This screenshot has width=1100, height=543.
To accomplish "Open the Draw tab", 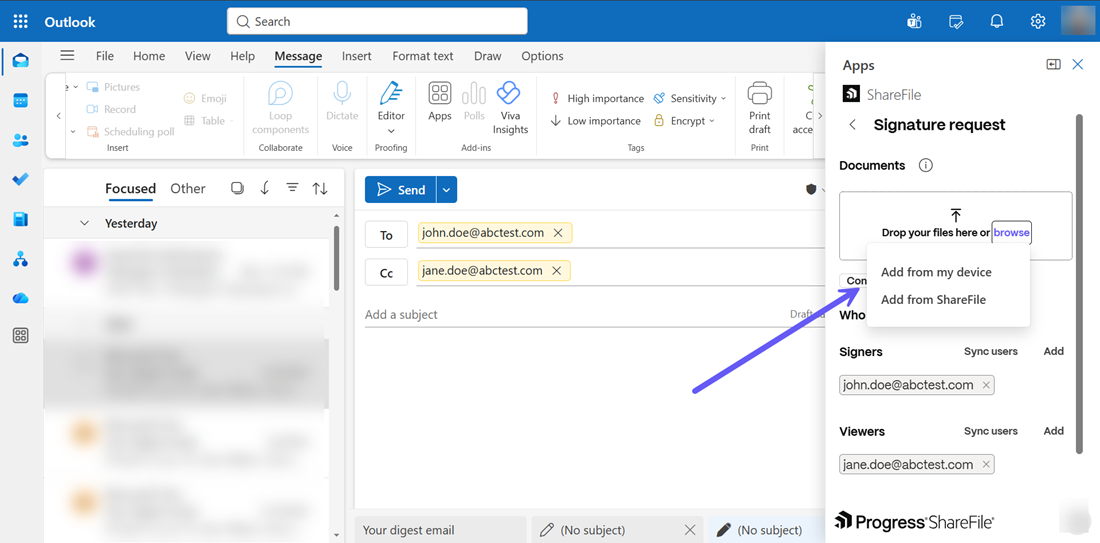I will tap(488, 56).
